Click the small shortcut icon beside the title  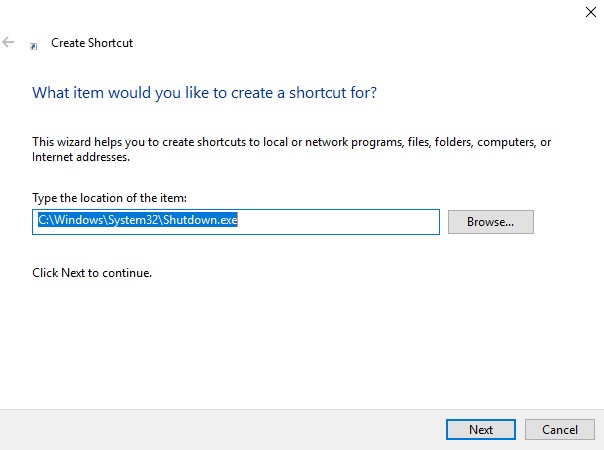(34, 45)
